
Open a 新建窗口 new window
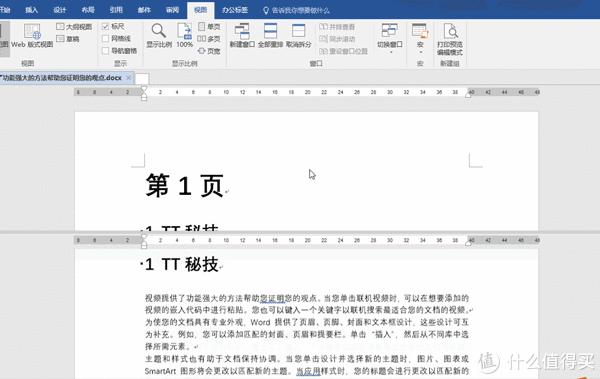point(242,35)
